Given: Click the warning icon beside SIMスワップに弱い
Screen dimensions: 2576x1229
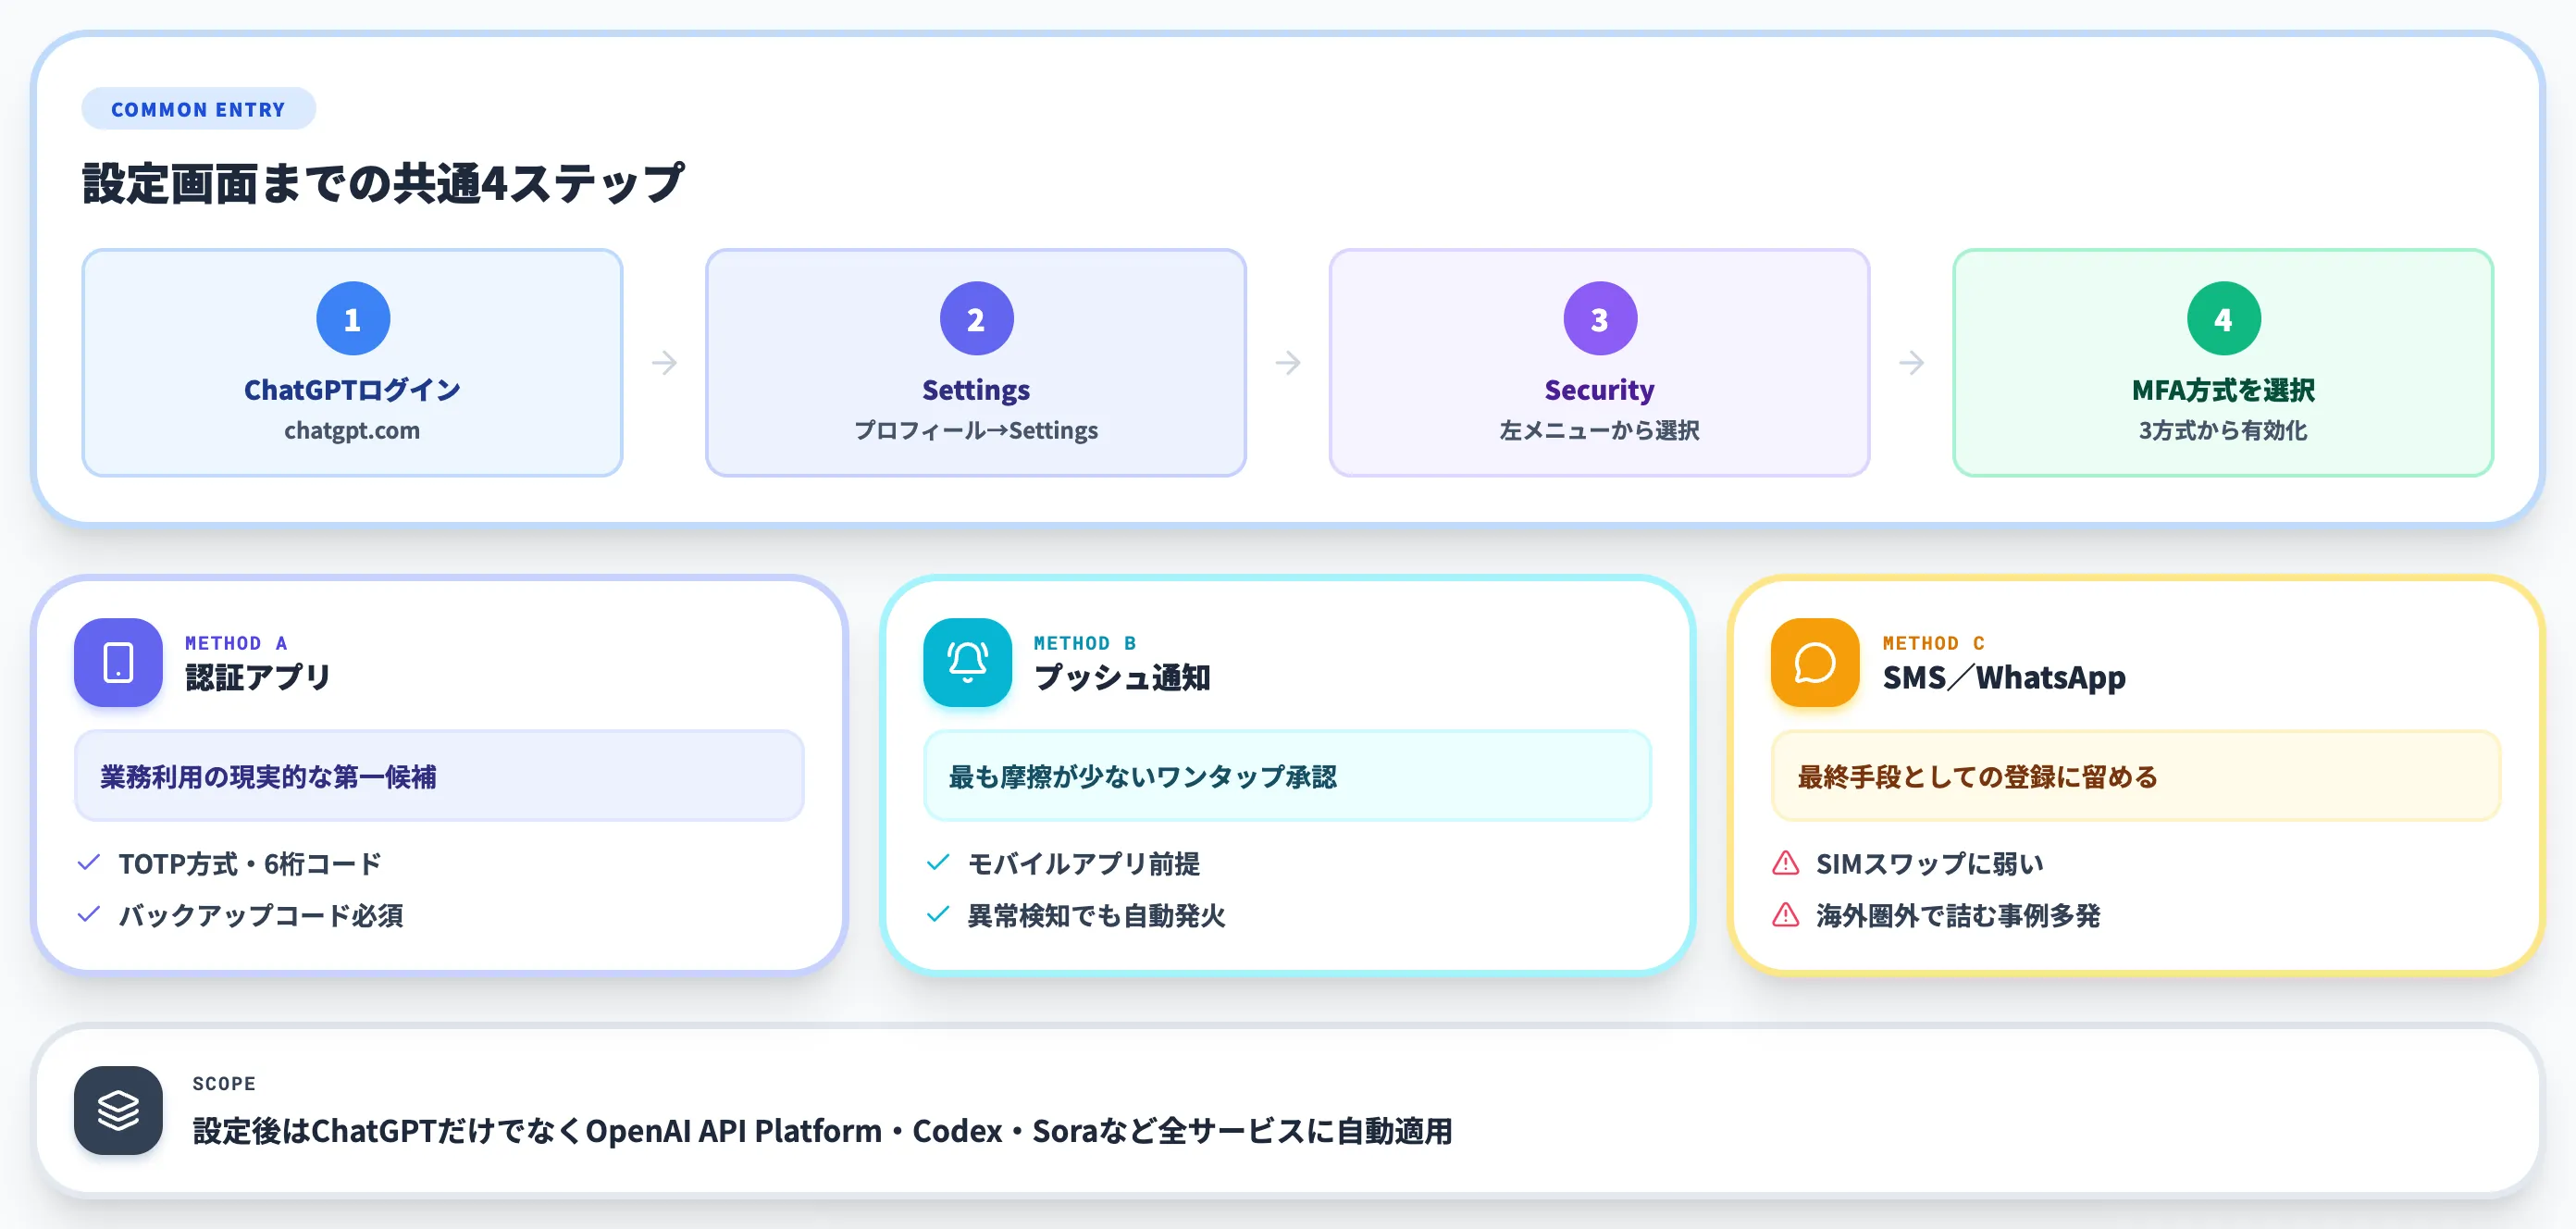Looking at the screenshot, I should pyautogui.click(x=1785, y=863).
